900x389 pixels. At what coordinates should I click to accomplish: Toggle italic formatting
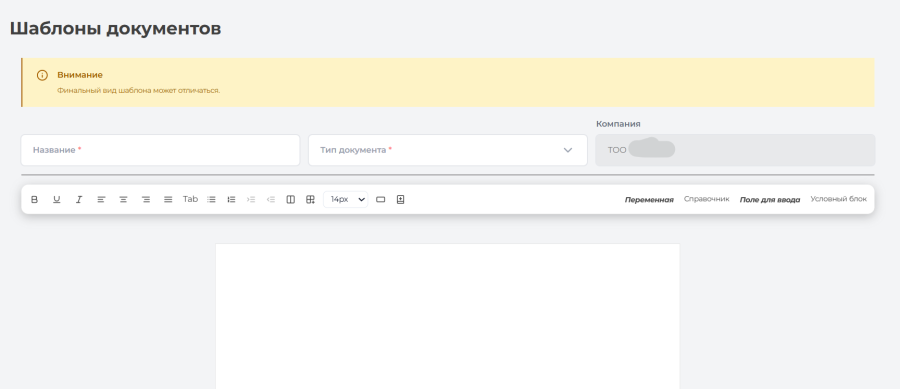(x=79, y=199)
